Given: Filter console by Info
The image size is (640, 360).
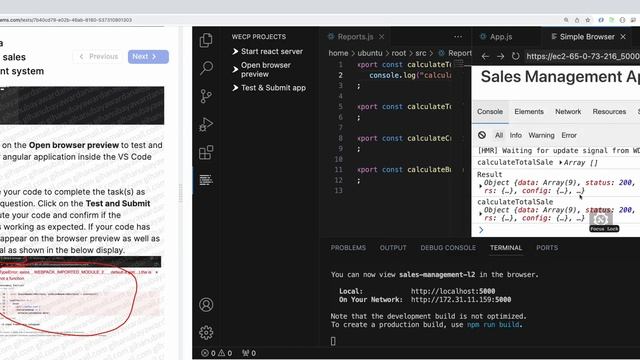Looking at the screenshot, I should pyautogui.click(x=516, y=135).
